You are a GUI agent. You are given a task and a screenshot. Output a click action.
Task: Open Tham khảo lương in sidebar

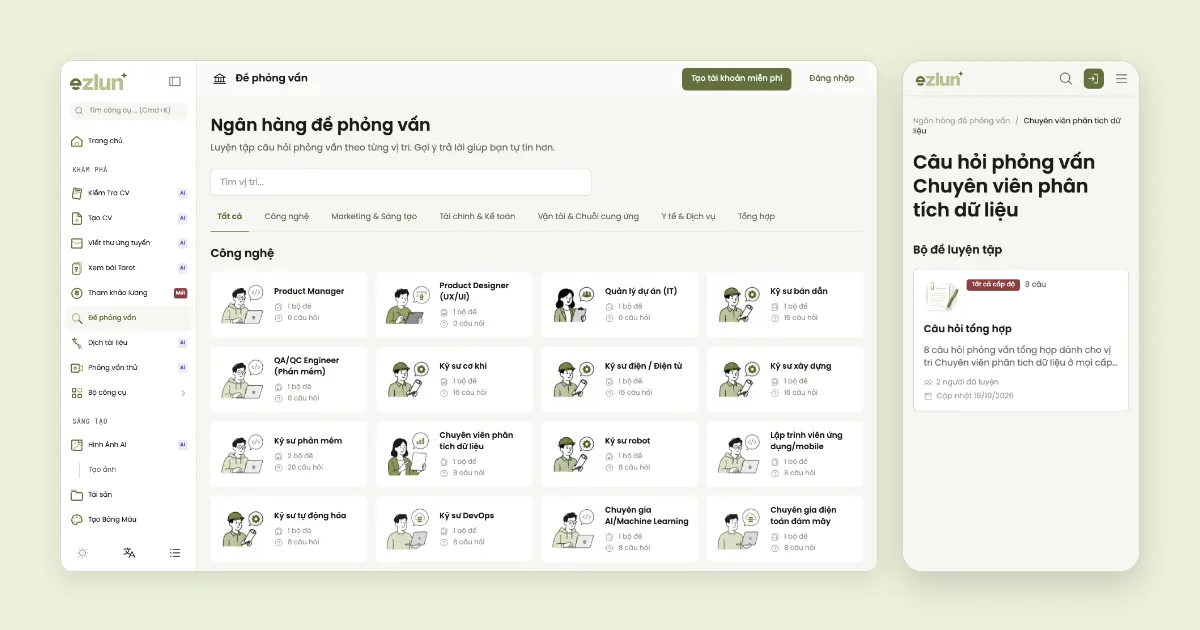point(128,293)
